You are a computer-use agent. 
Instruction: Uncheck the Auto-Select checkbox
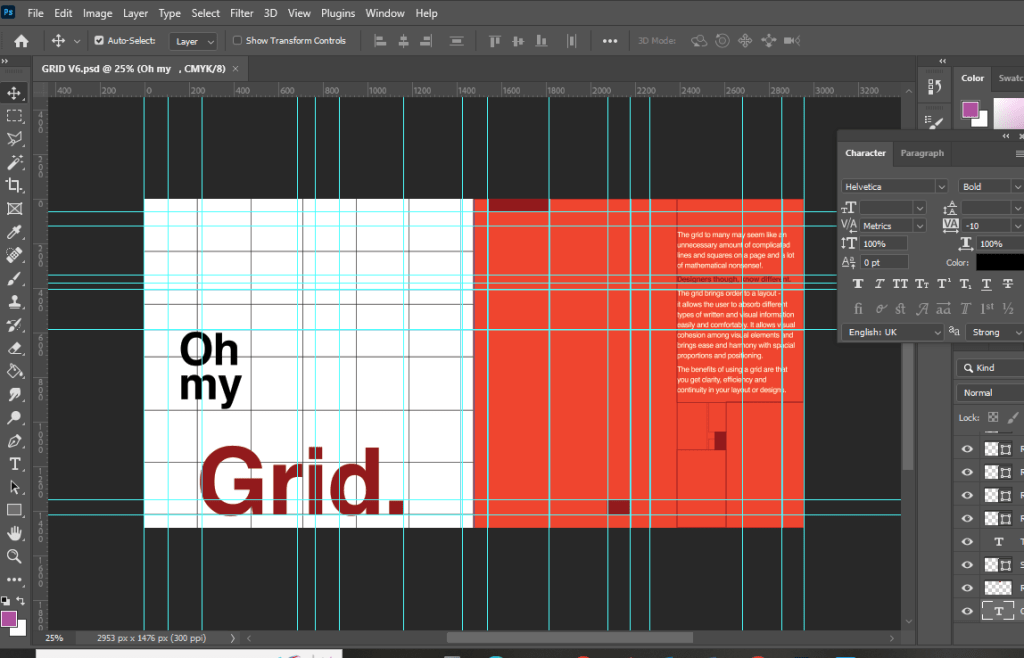pos(99,41)
